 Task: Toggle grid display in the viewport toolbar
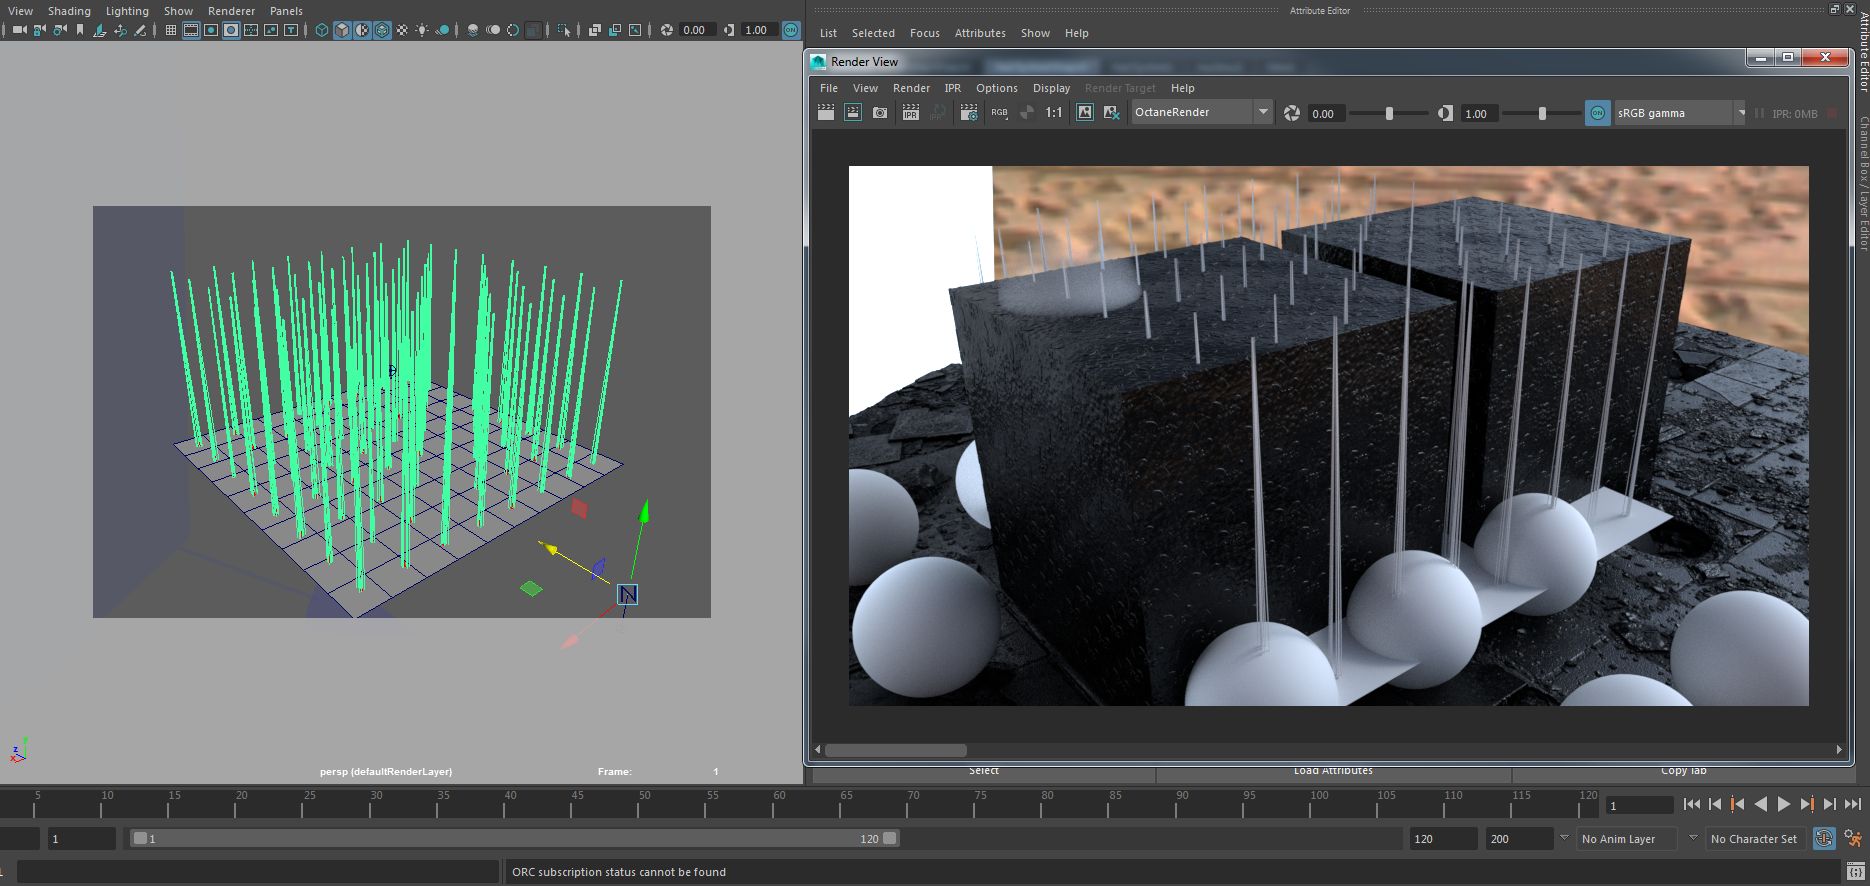point(171,30)
